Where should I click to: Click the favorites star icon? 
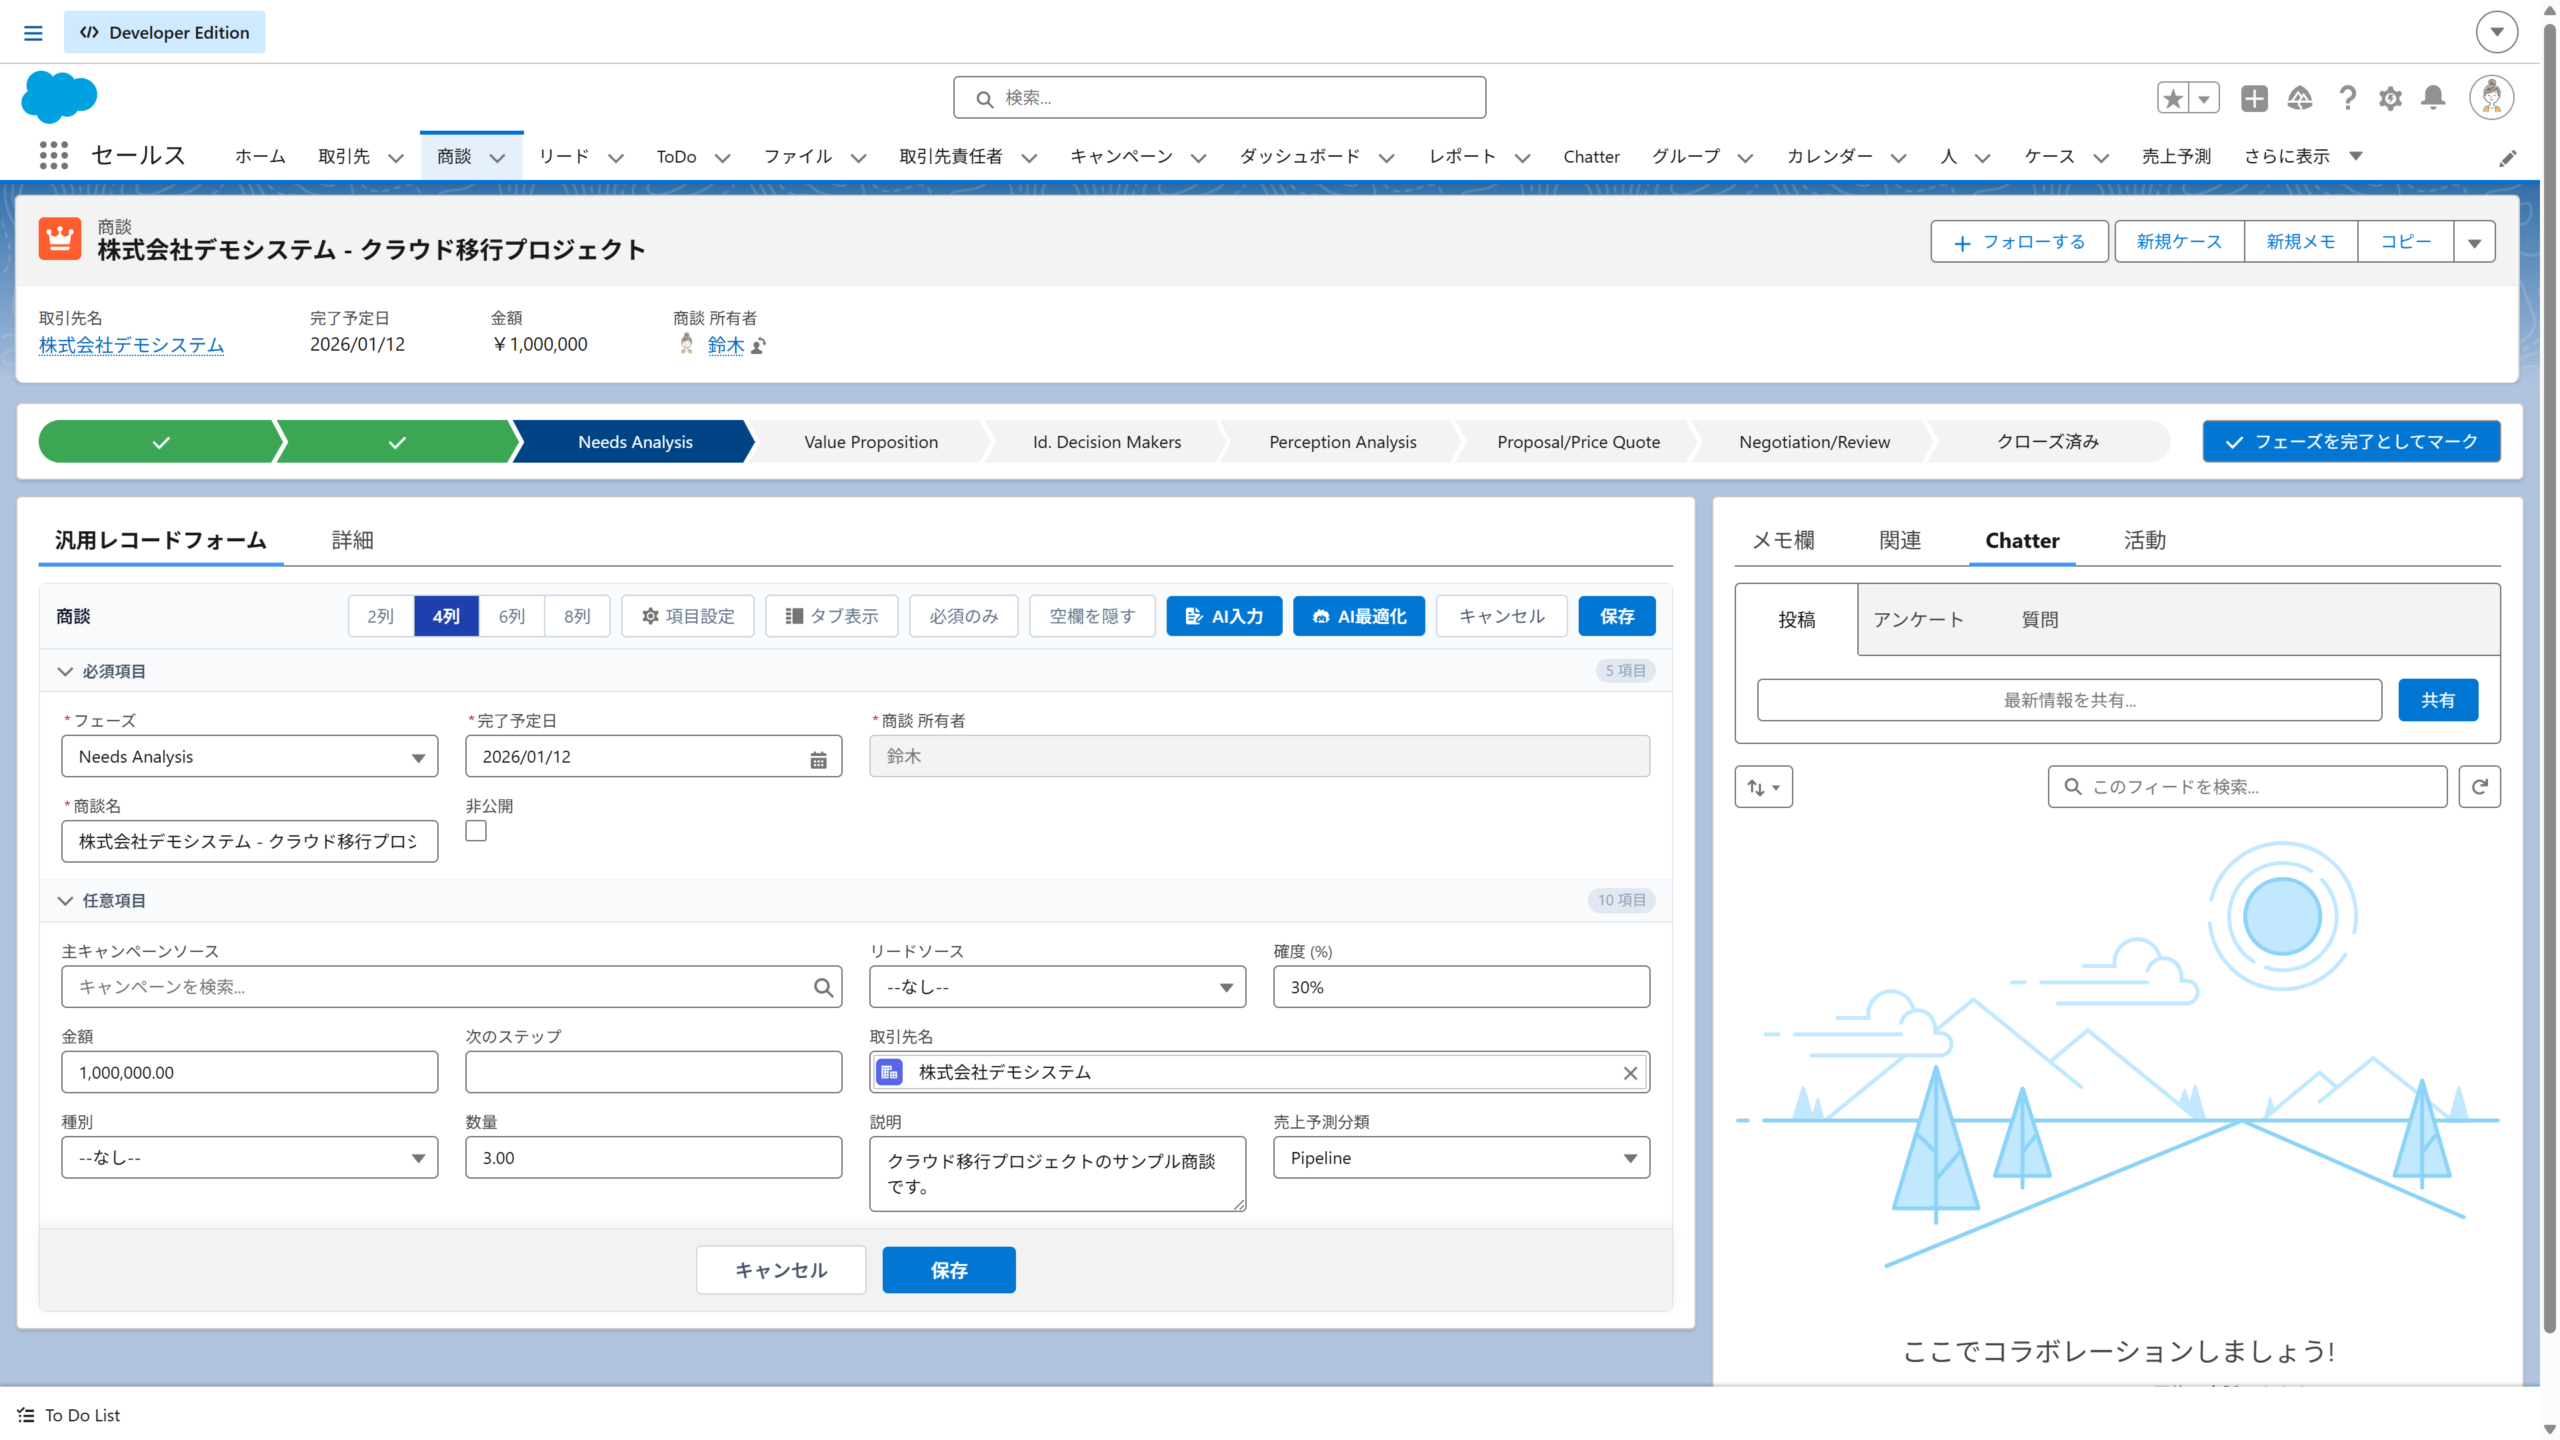pos(2173,98)
